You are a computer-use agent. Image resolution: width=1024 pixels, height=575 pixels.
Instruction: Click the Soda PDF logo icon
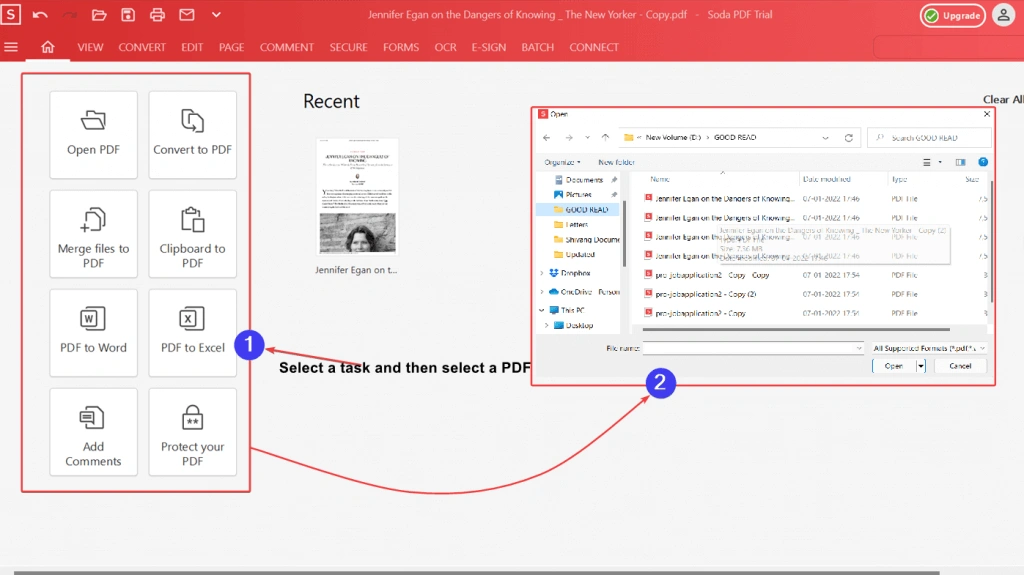click(x=10, y=14)
